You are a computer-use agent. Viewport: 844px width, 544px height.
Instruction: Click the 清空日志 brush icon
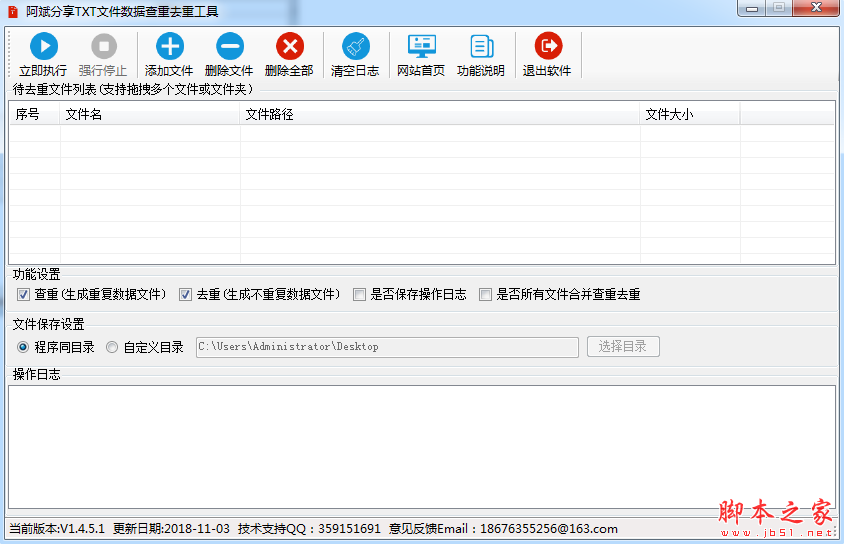coord(356,46)
